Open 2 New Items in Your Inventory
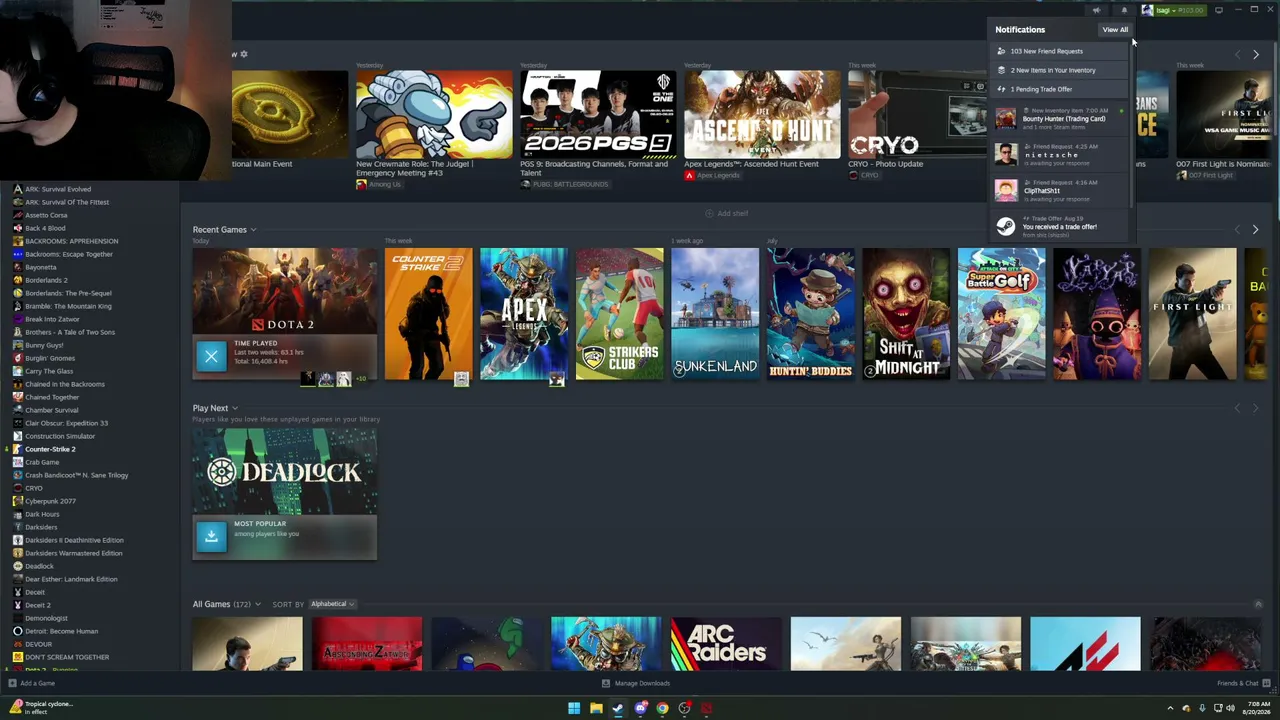Image resolution: width=1280 pixels, height=720 pixels. (x=1058, y=70)
